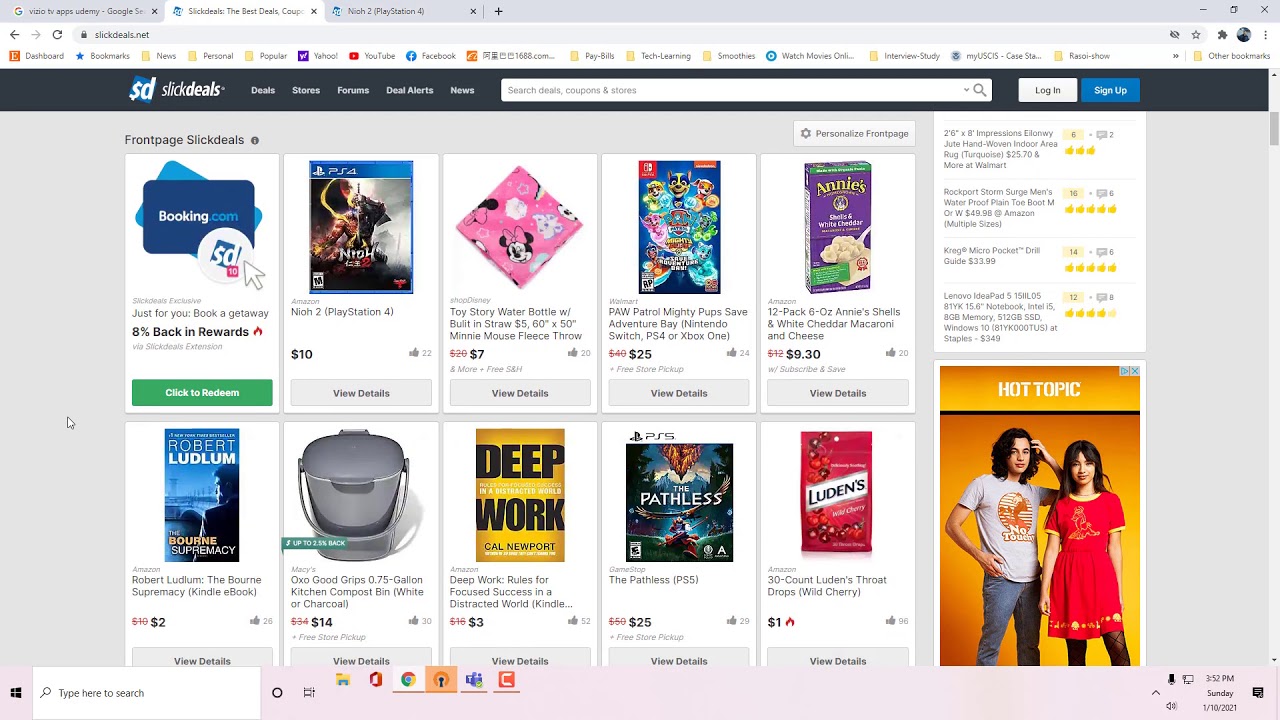Screen dimensions: 1280x720
Task: Click the gear icon in Personalize Frontpage
Action: (806, 133)
